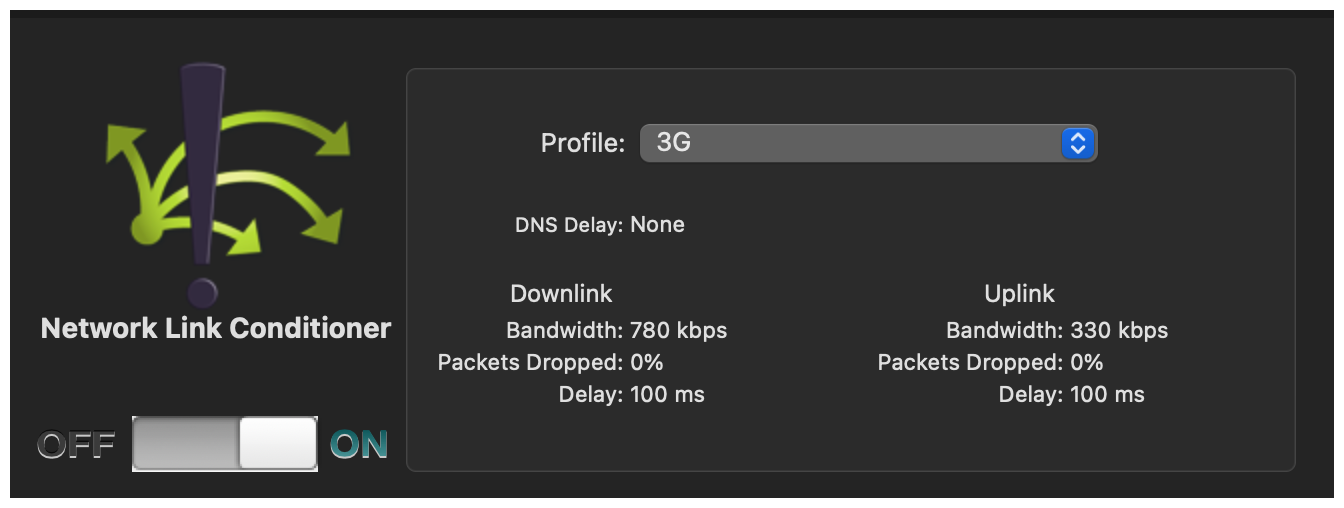This screenshot has height=508, width=1344.
Task: Open the Profile dropdown showing 3G
Action: (x=868, y=143)
